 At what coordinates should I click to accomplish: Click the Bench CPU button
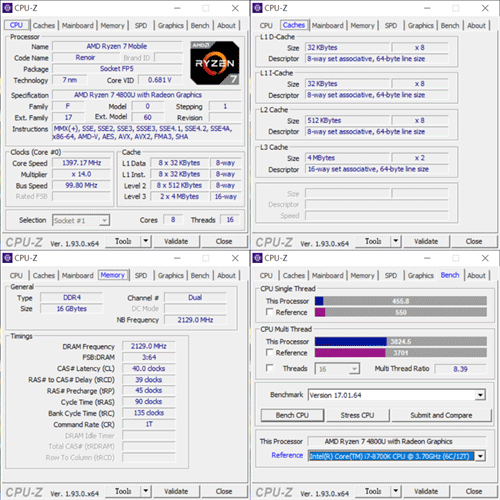click(292, 415)
